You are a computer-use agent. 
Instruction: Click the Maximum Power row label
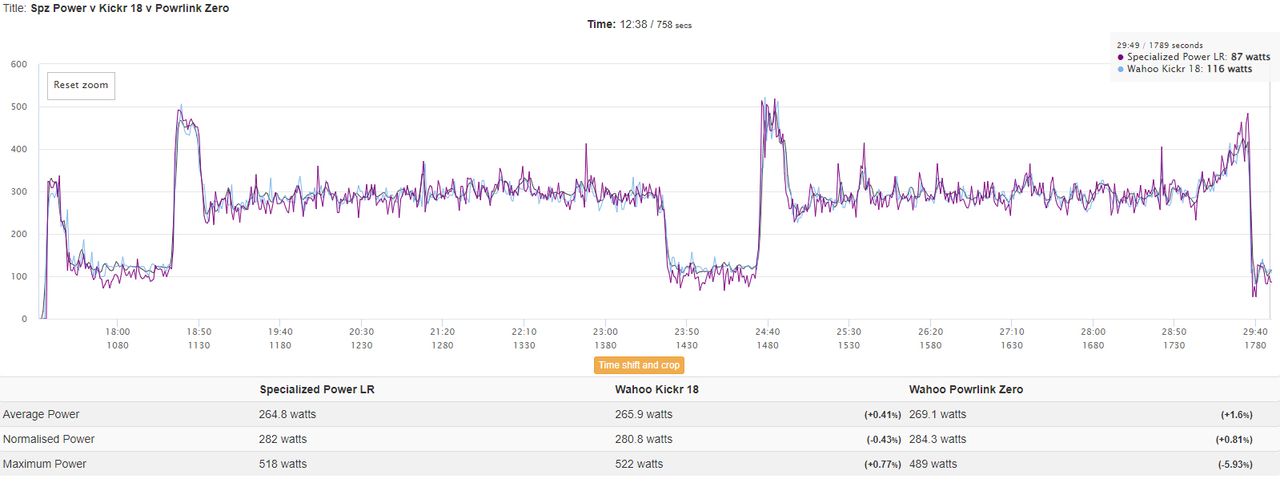pyautogui.click(x=45, y=464)
